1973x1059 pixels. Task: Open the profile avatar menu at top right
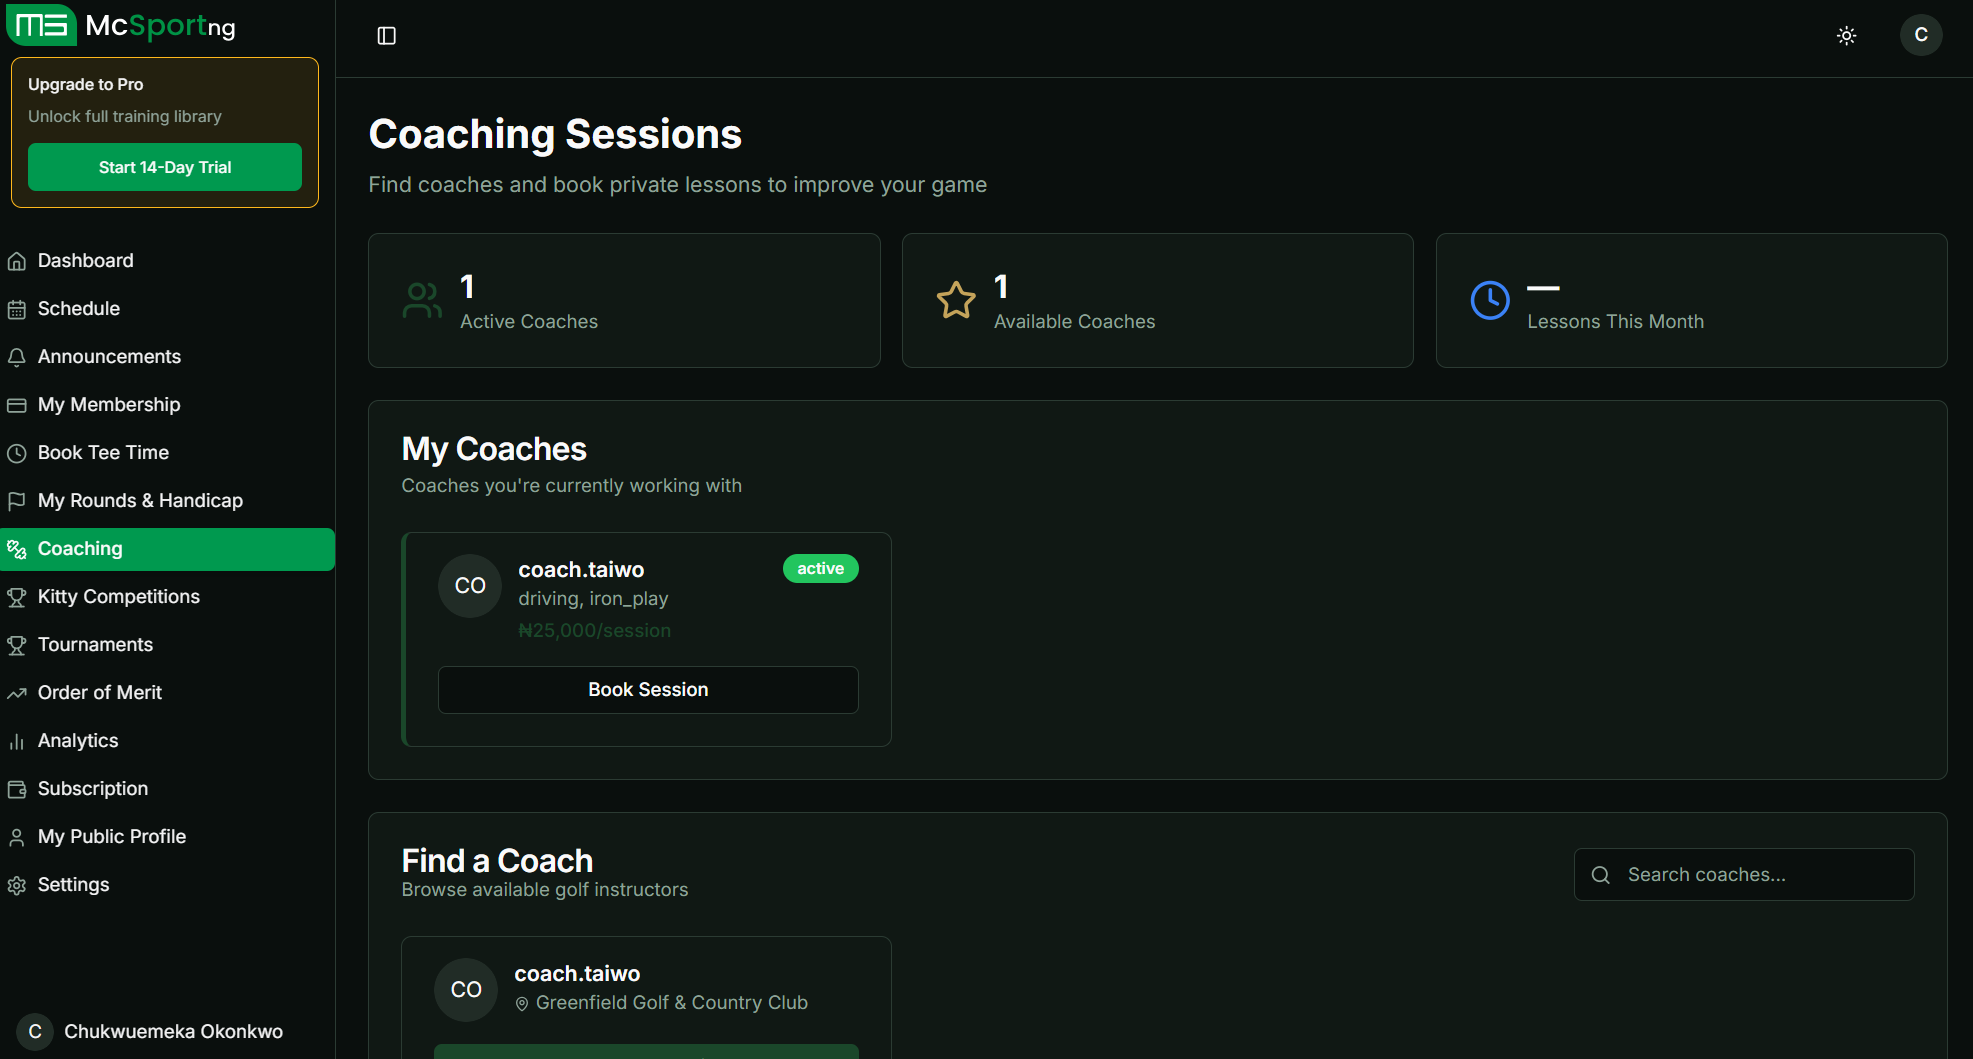pos(1920,35)
